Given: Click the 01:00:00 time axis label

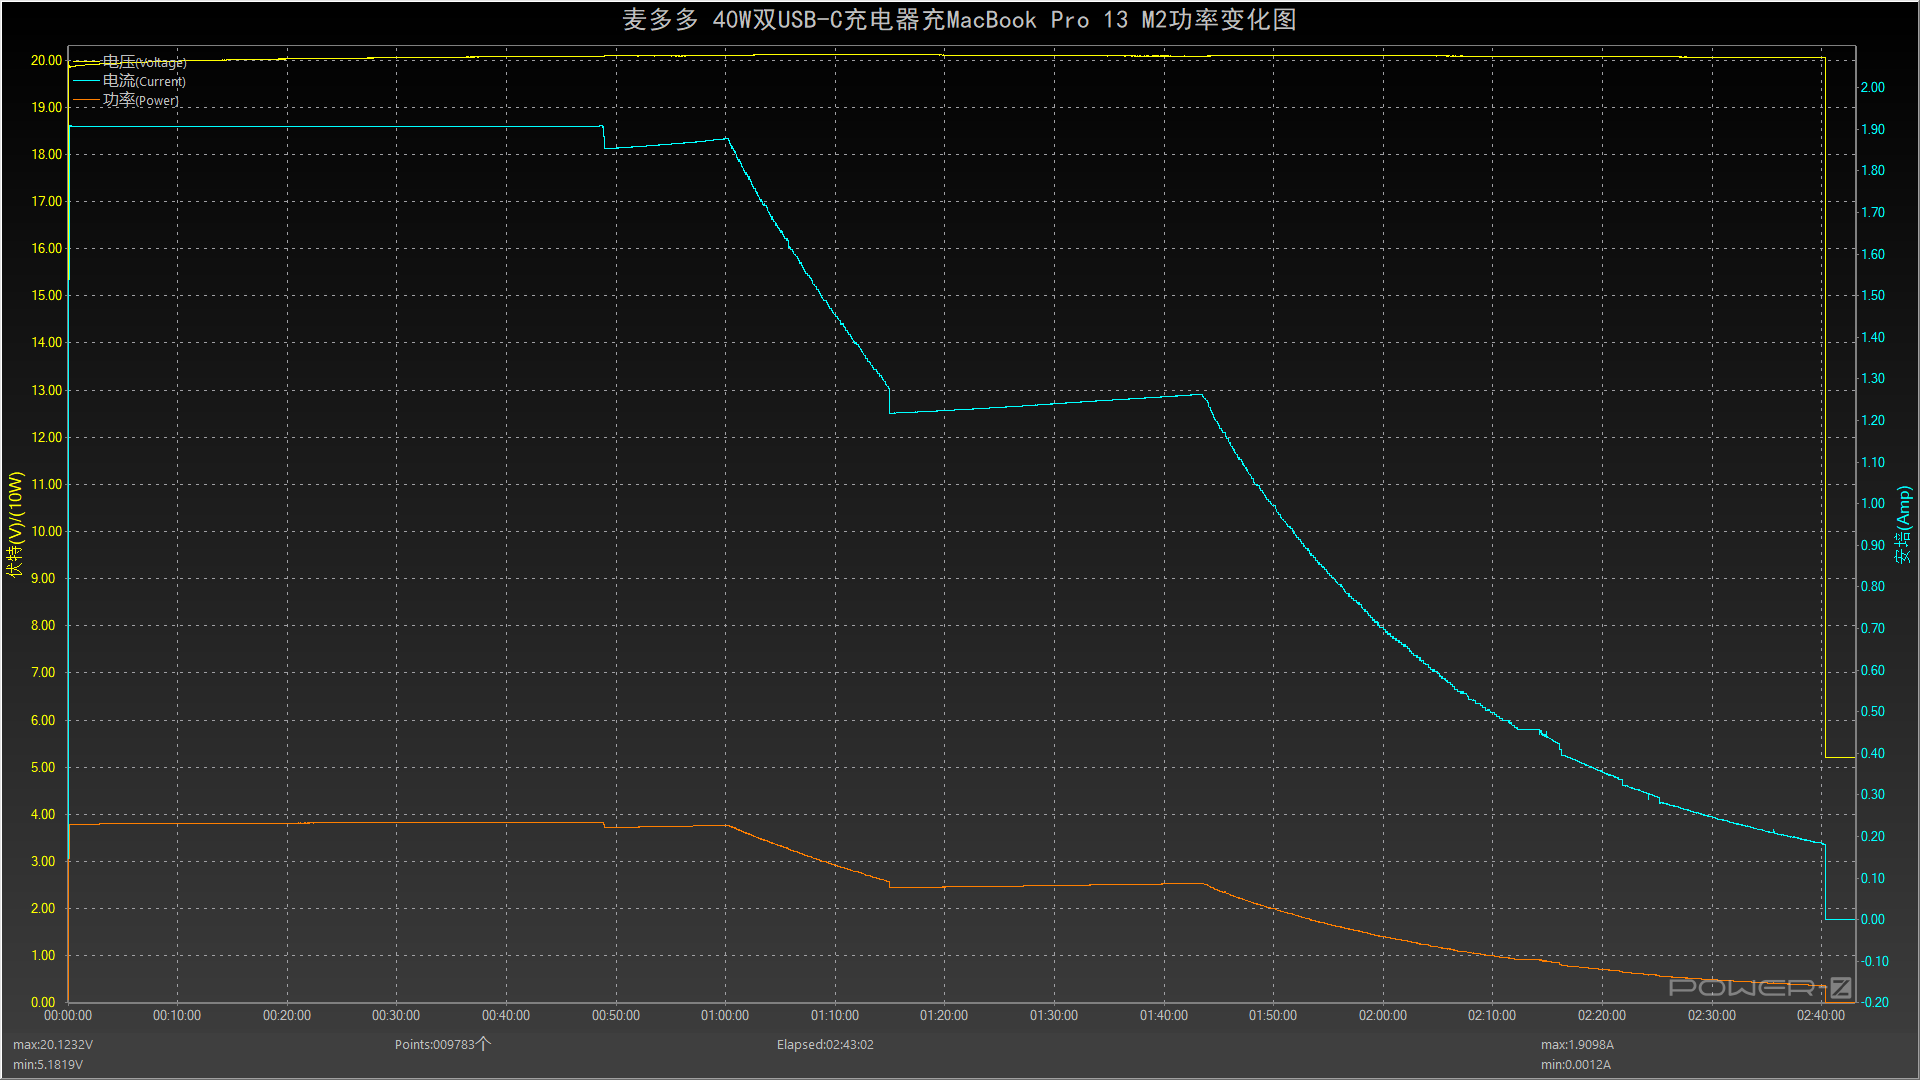Looking at the screenshot, I should point(725,1015).
